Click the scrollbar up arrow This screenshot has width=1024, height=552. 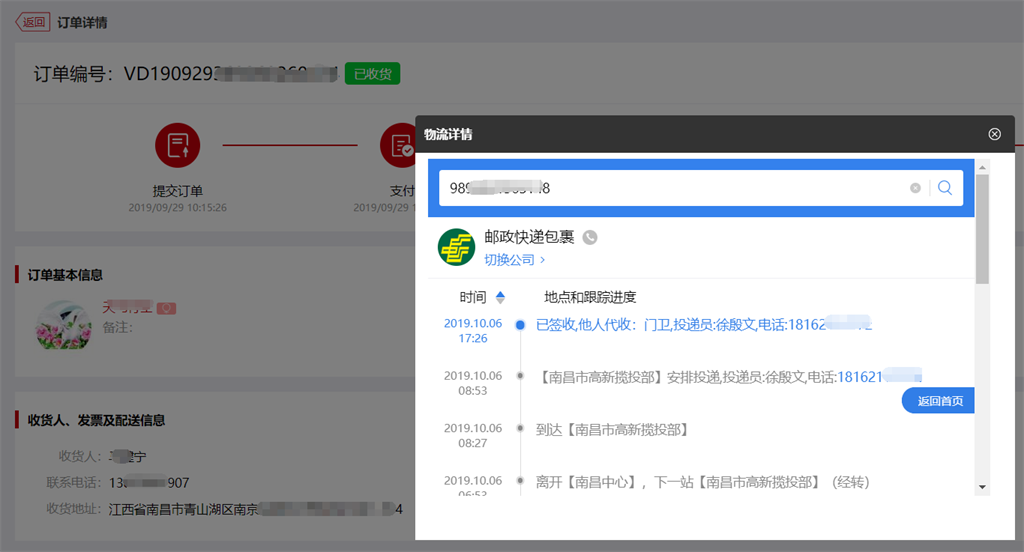[x=982, y=166]
